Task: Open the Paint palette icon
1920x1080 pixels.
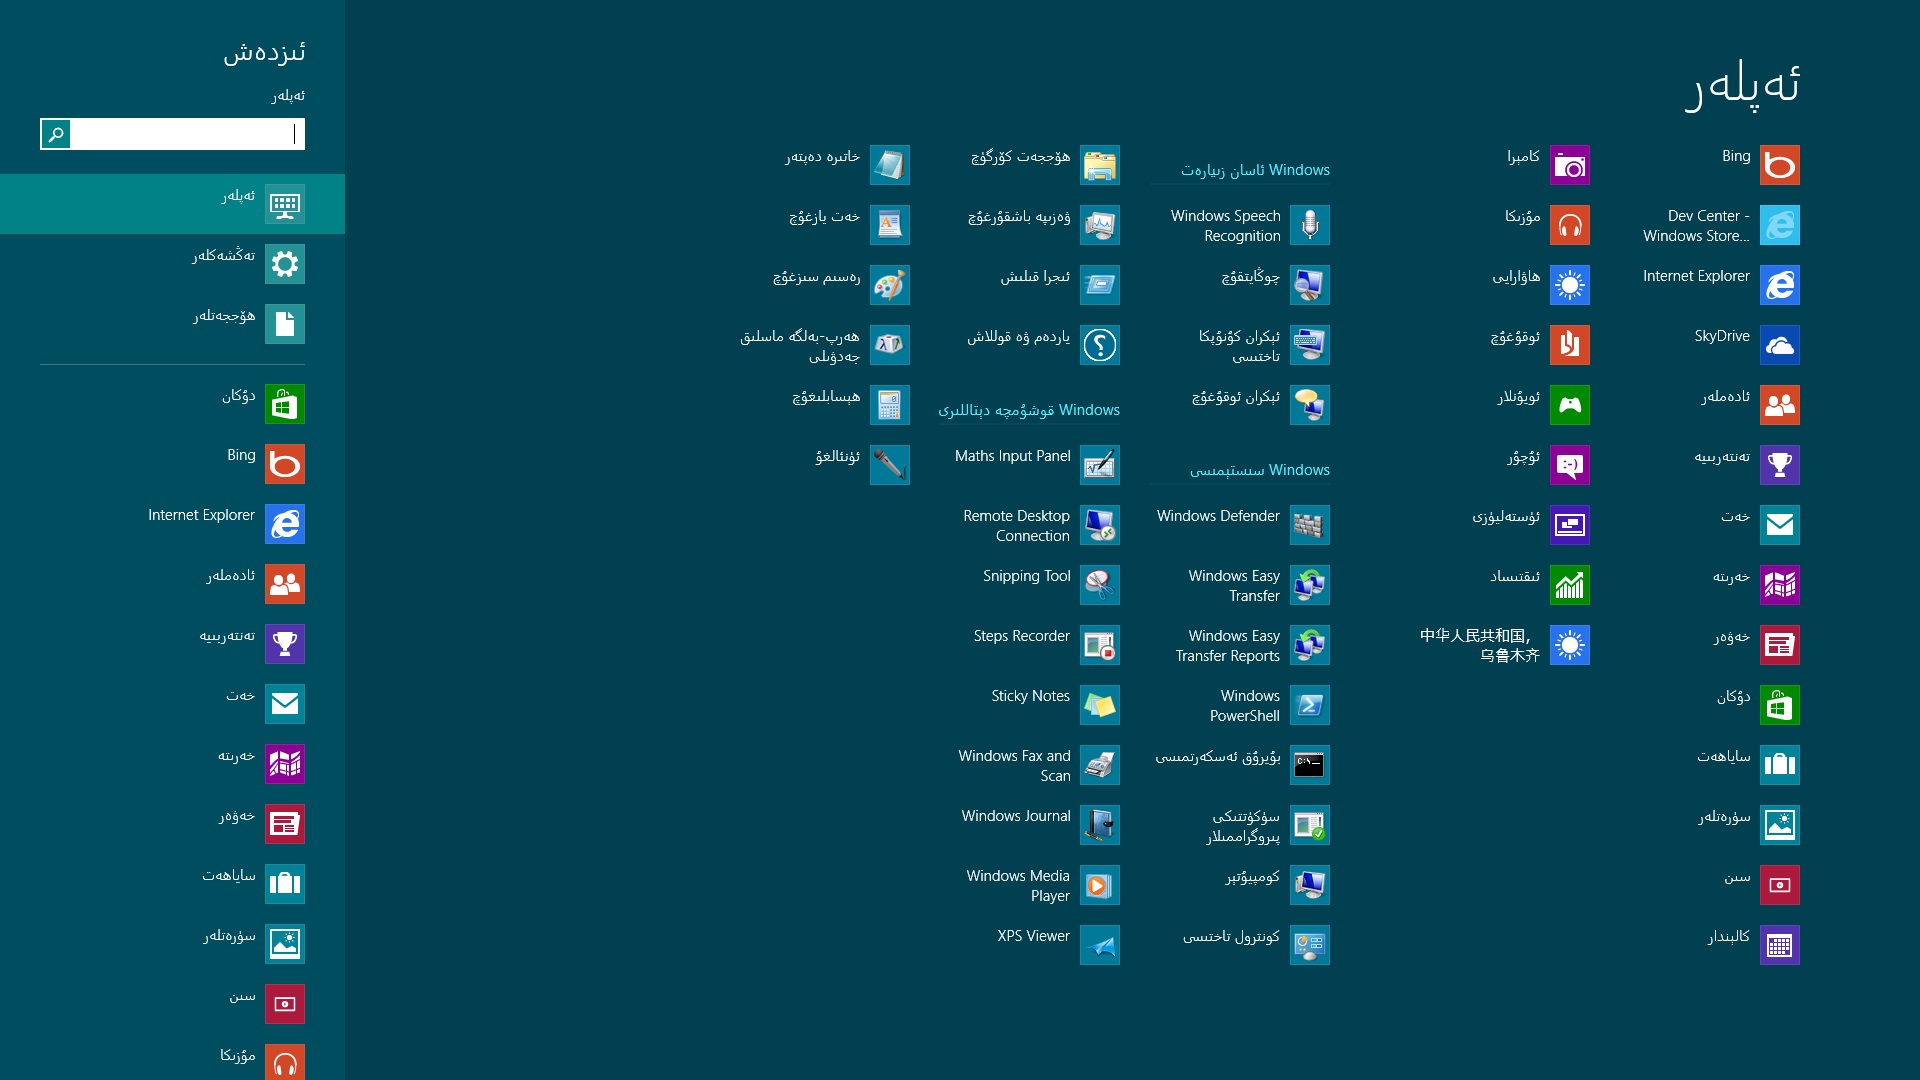Action: [890, 285]
